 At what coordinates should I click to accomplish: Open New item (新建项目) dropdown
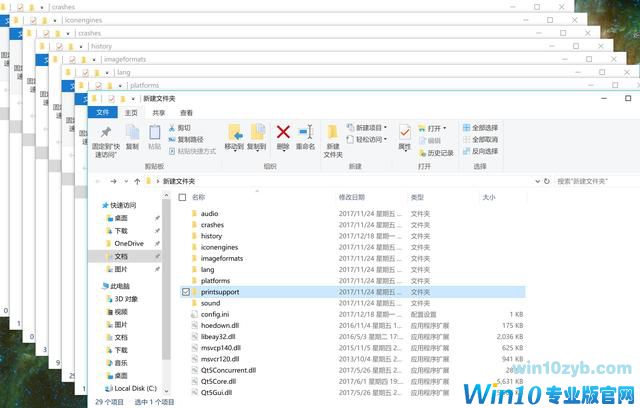click(x=367, y=128)
